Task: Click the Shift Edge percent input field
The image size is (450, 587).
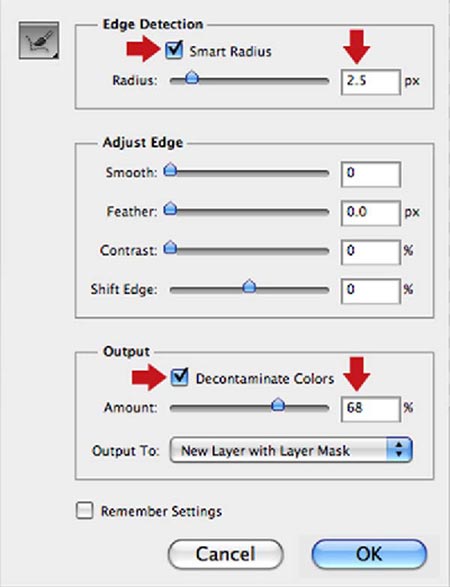Action: click(x=371, y=291)
